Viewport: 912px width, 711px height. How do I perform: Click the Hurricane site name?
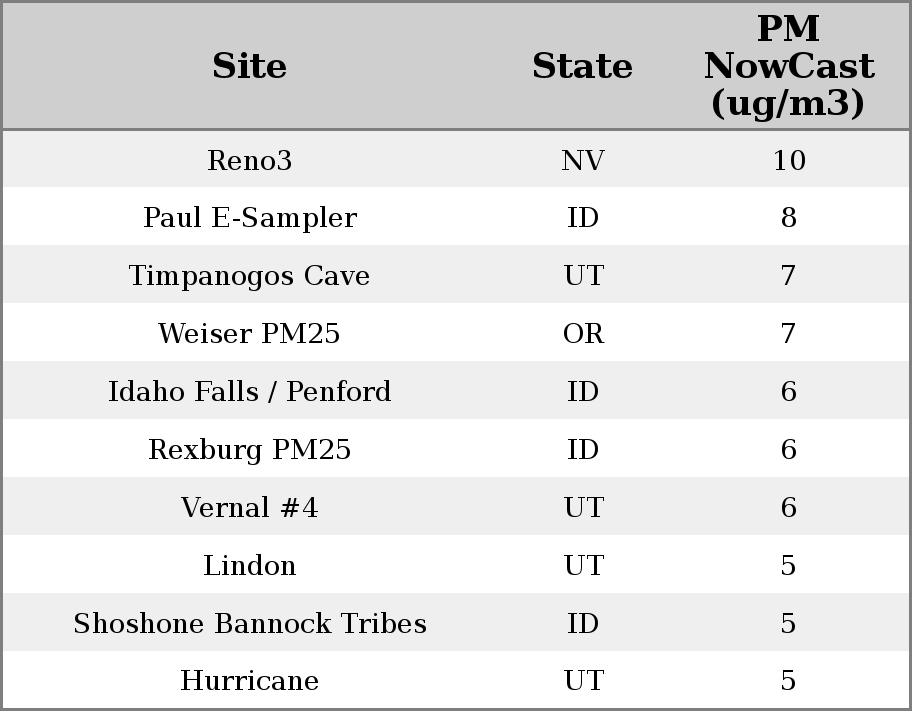tap(250, 681)
